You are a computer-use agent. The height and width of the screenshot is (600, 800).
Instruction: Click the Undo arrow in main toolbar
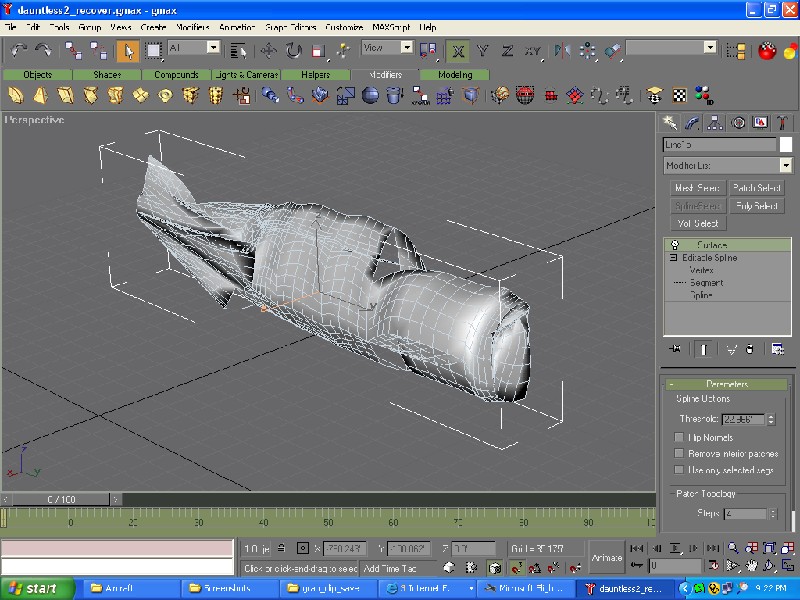pos(19,49)
